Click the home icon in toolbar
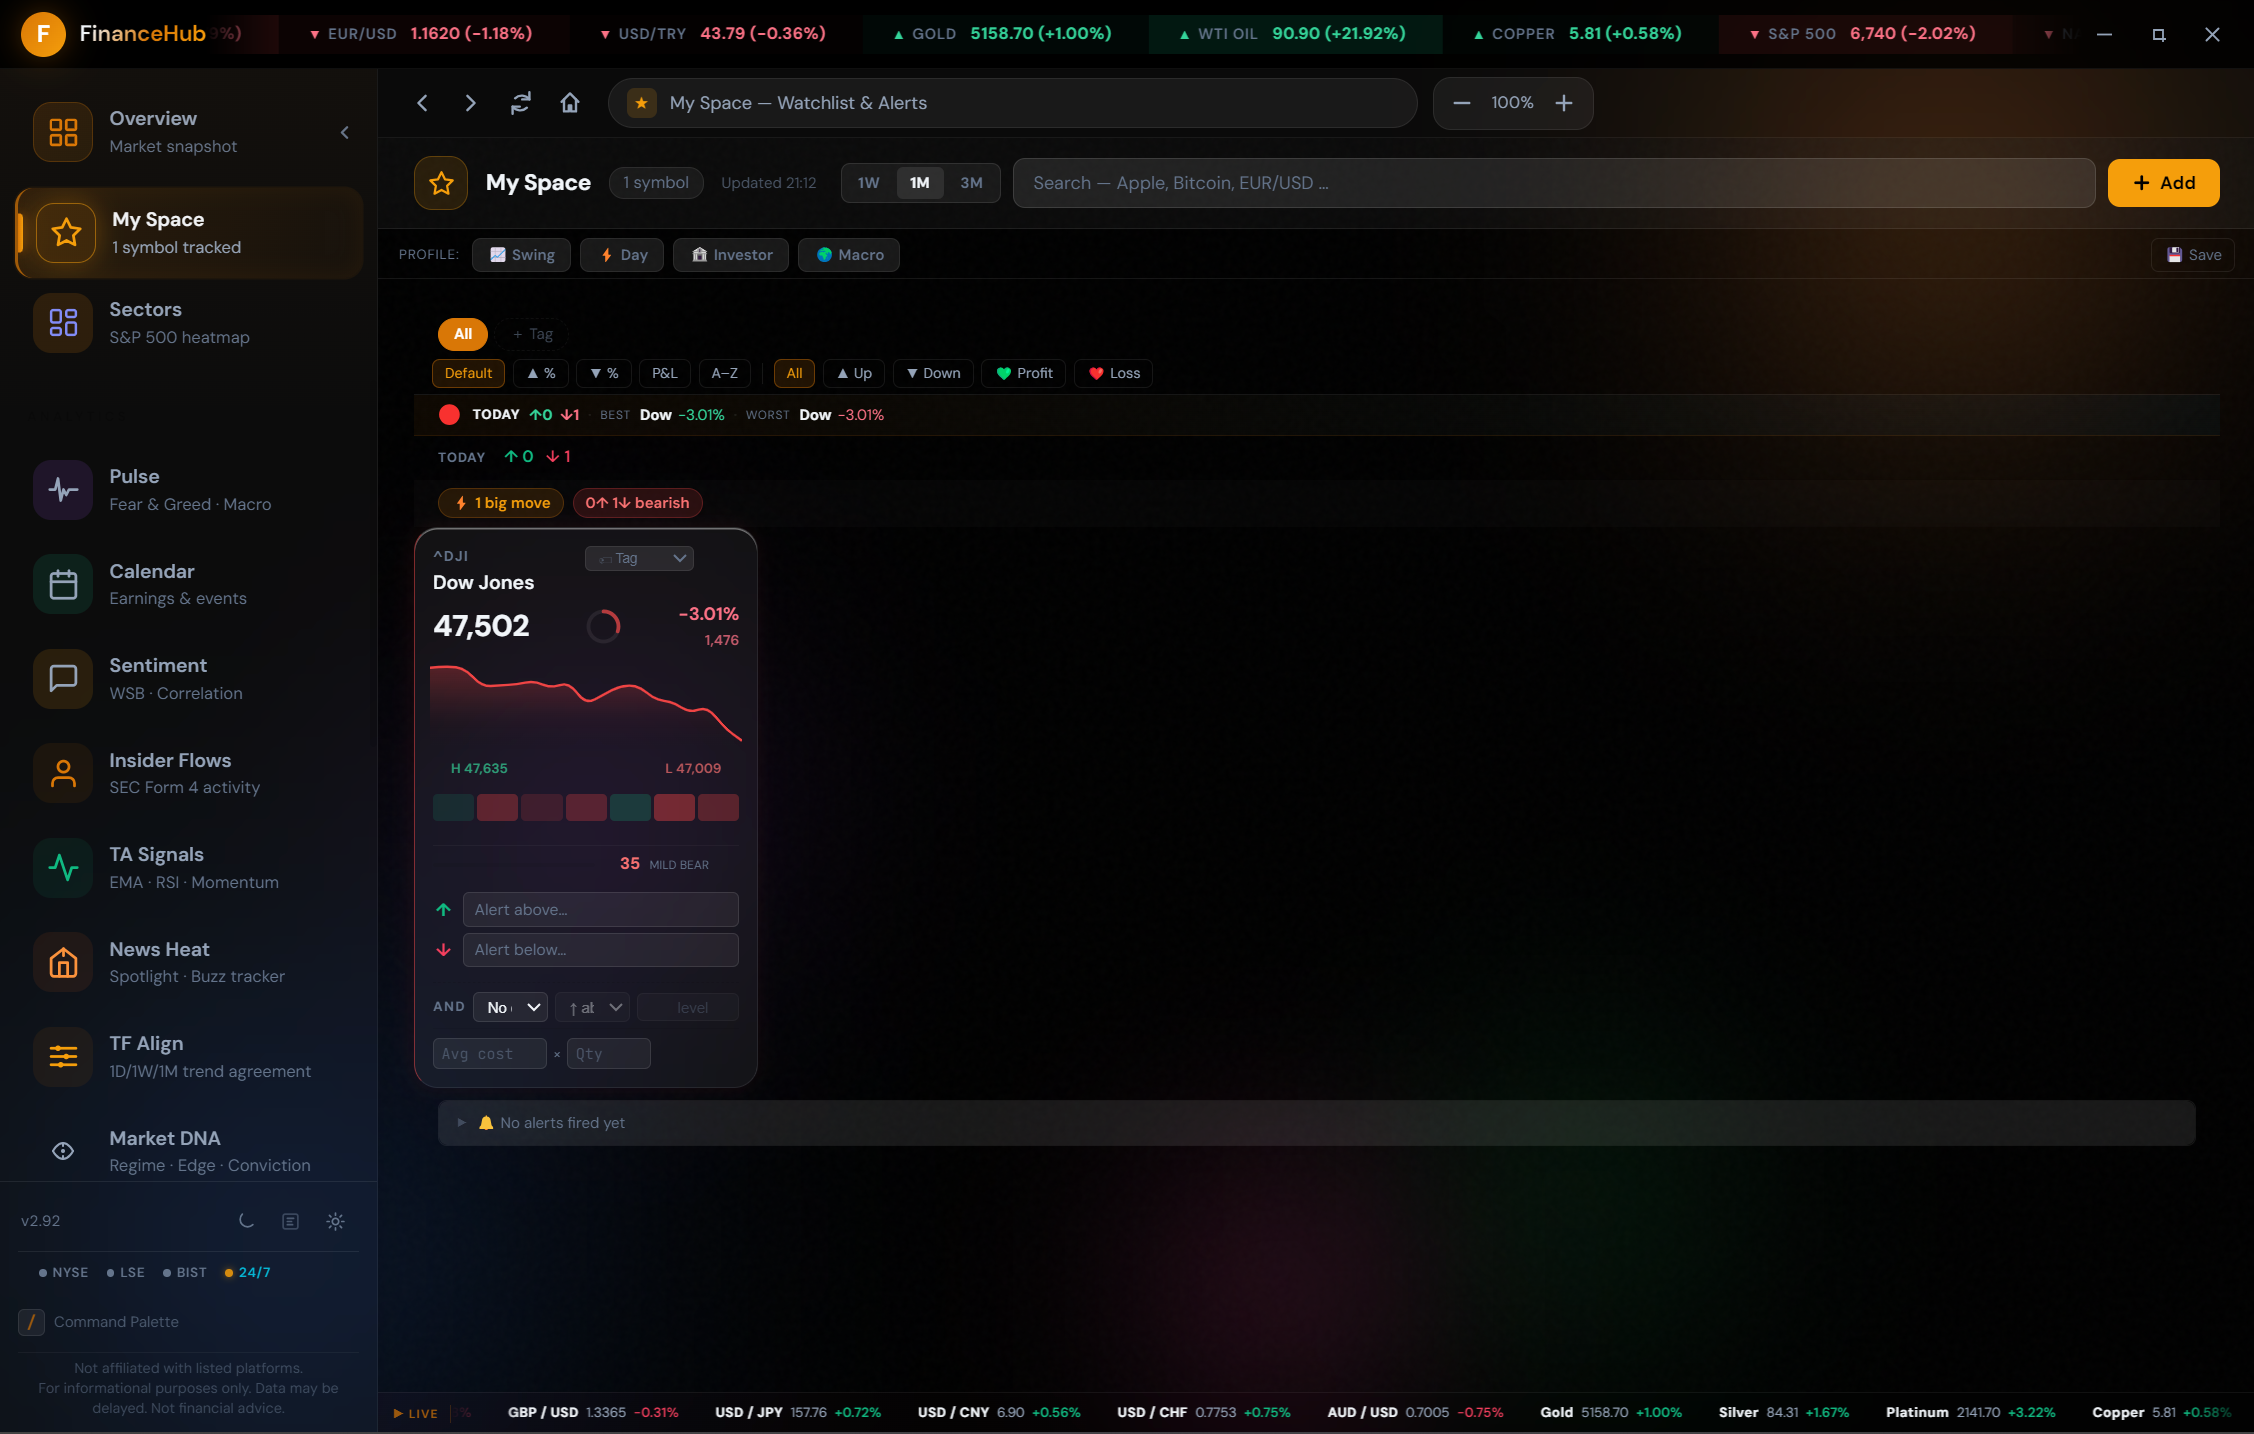The height and width of the screenshot is (1434, 2254). coord(570,103)
